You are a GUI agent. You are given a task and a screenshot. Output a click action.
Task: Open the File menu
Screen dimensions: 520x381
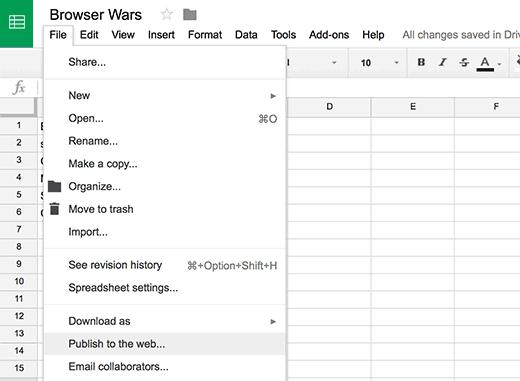point(58,35)
